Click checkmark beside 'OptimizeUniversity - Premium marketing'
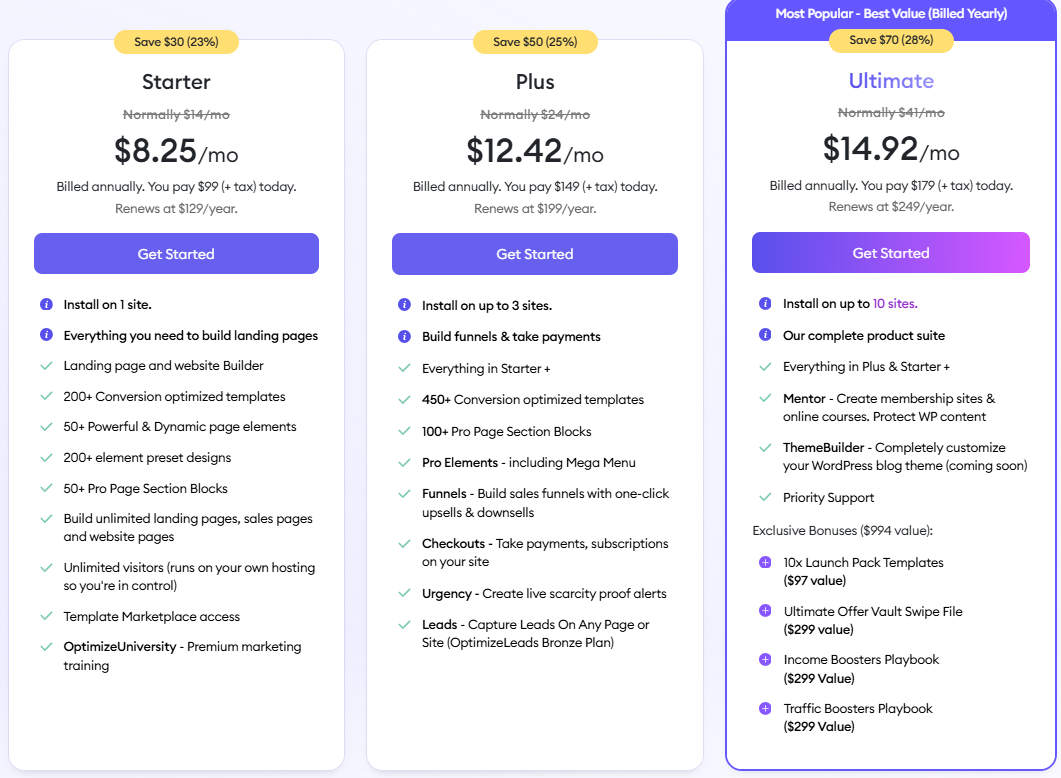Image resolution: width=1061 pixels, height=778 pixels. click(47, 647)
